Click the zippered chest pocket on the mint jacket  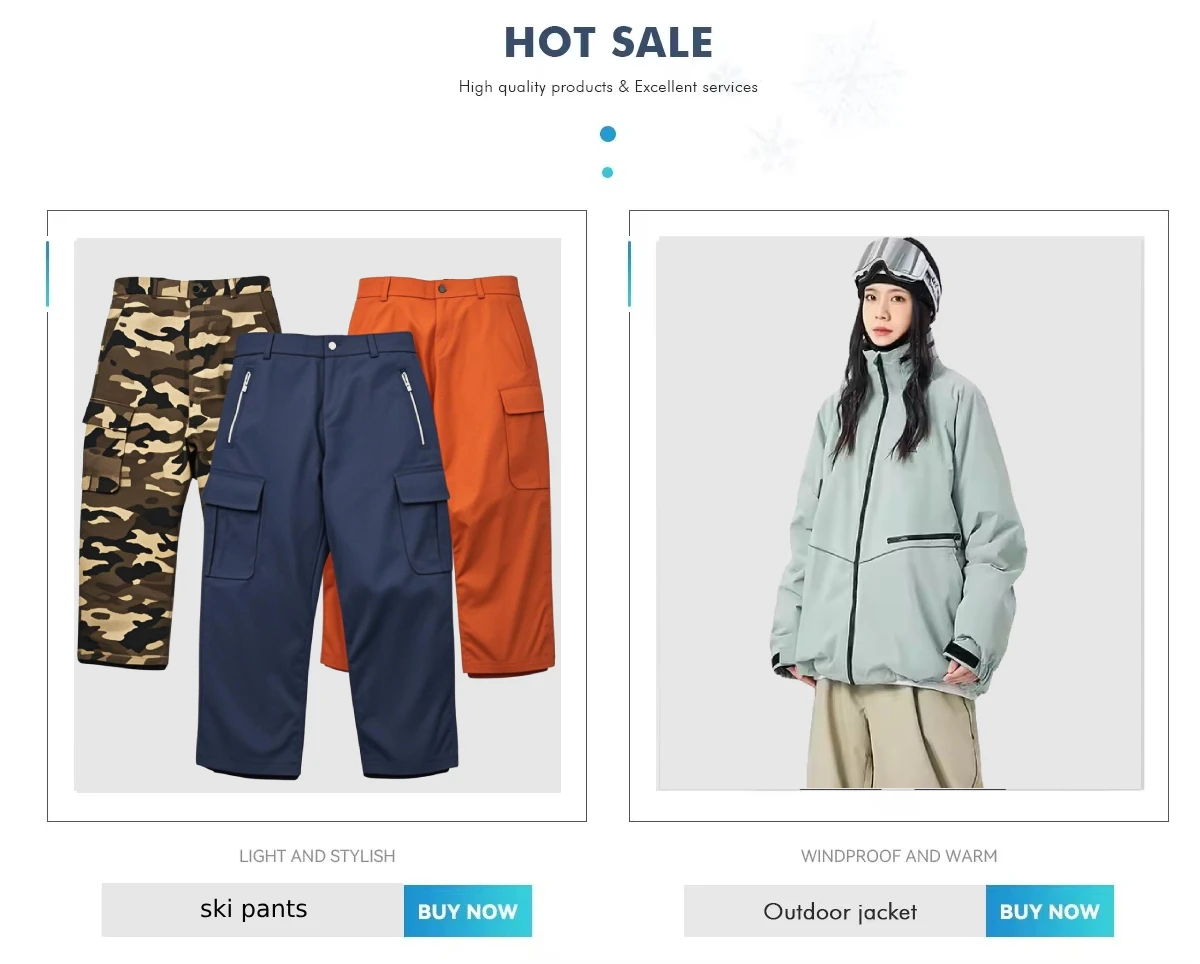pyautogui.click(x=923, y=539)
